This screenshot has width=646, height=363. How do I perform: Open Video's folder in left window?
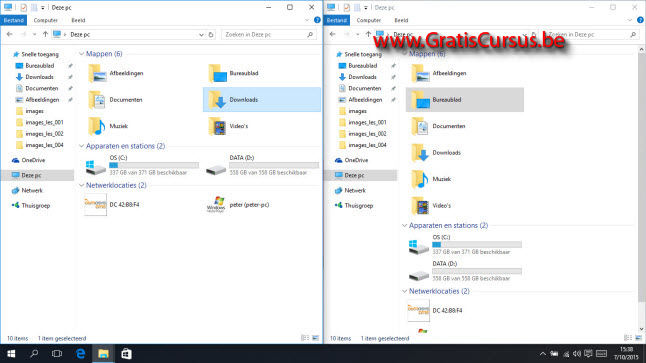point(228,126)
